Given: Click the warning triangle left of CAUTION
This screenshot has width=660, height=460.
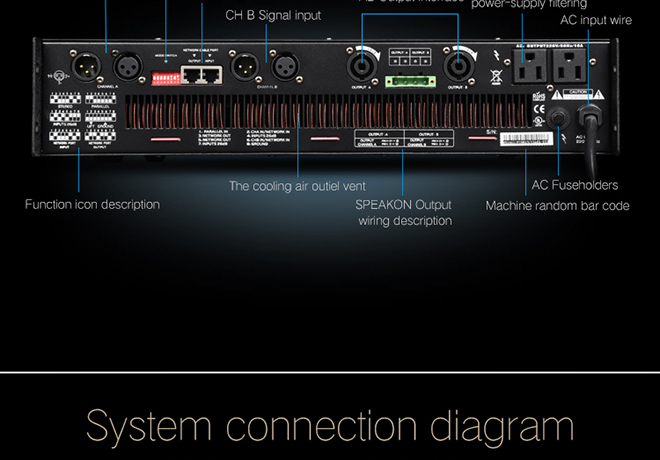Looking at the screenshot, I should pos(558,94).
